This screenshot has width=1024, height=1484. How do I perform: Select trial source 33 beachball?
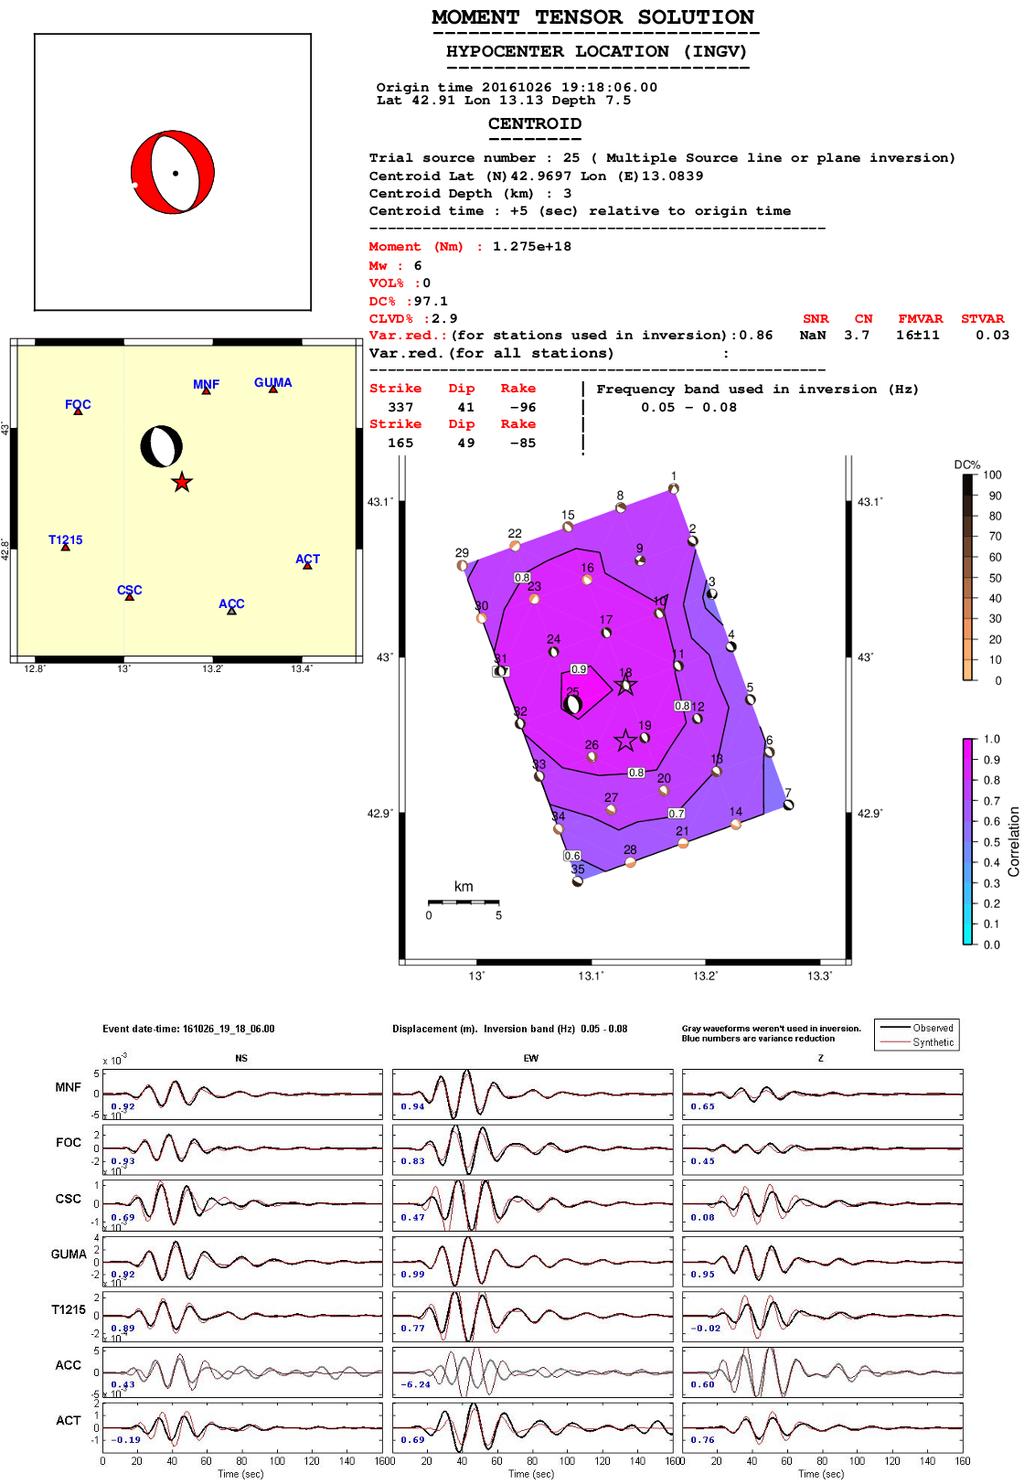tap(539, 776)
